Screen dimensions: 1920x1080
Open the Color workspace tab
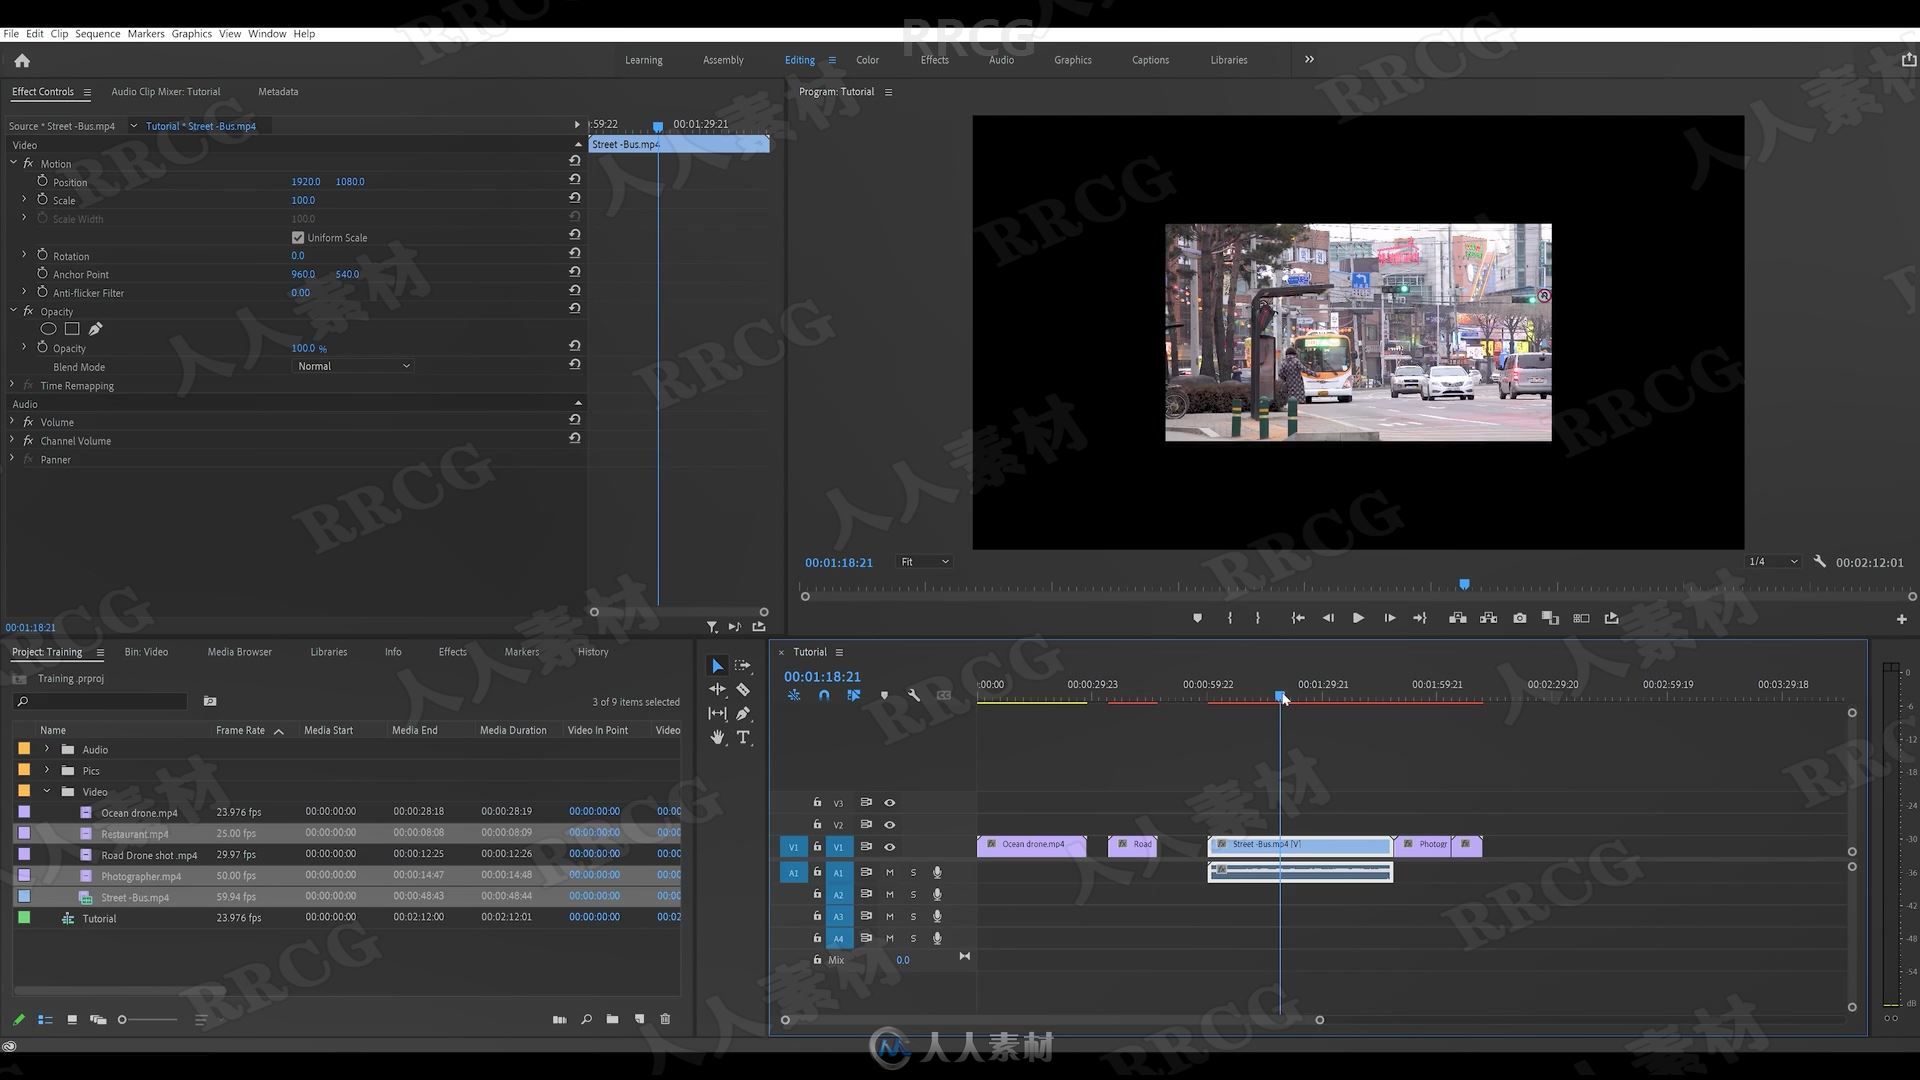point(866,59)
